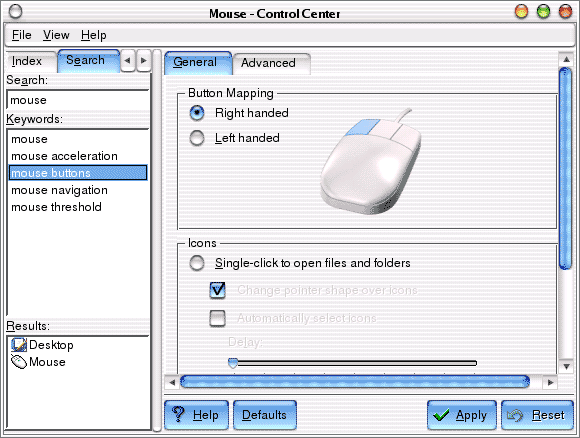Switch to the Advanced tab
580x438 pixels.
[x=269, y=63]
